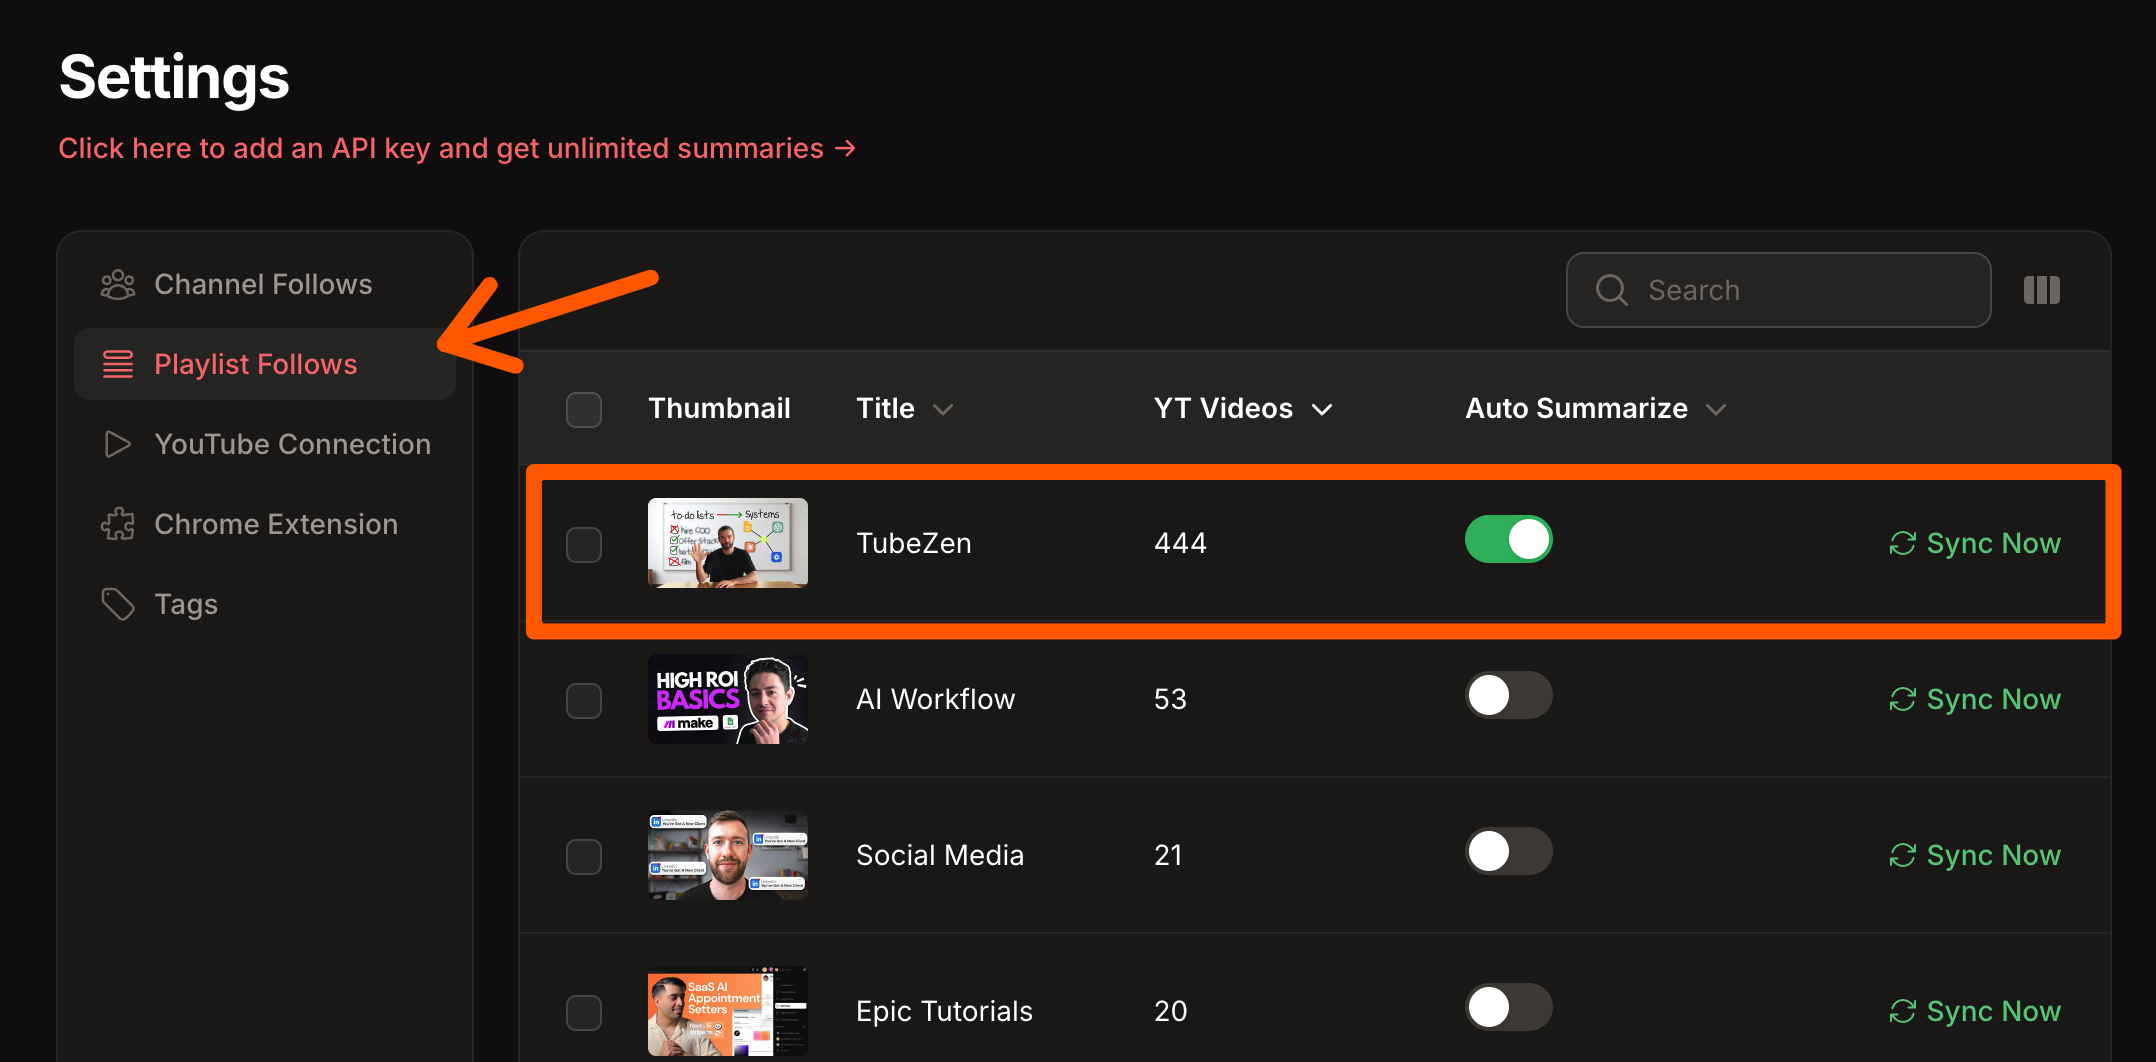
Task: Open the Social Media playlist thumbnail
Action: (x=728, y=855)
